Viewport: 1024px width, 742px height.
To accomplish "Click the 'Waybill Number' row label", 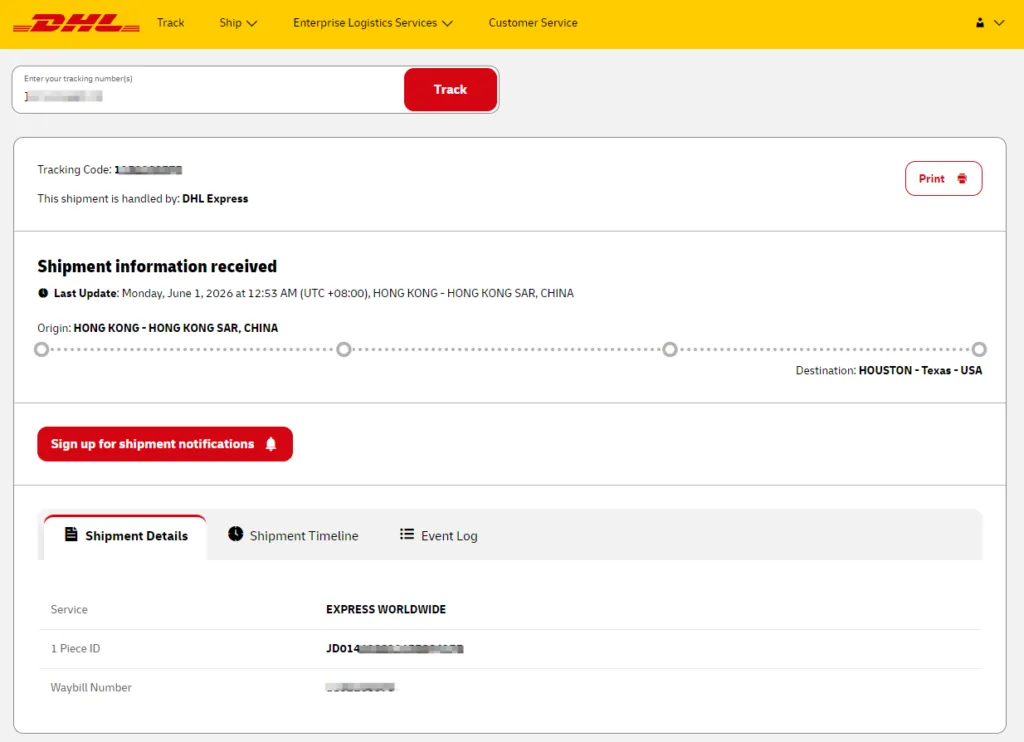I will [91, 688].
